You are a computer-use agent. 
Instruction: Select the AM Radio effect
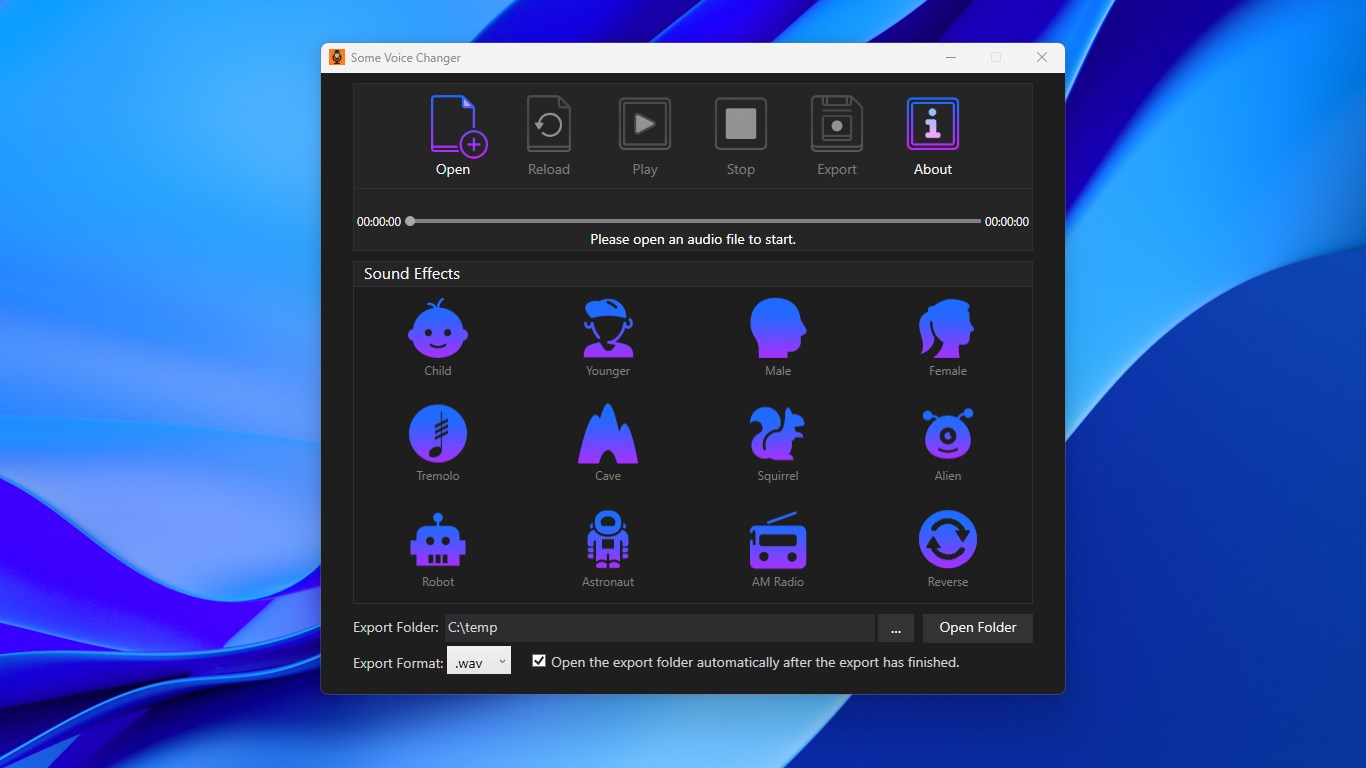click(778, 546)
